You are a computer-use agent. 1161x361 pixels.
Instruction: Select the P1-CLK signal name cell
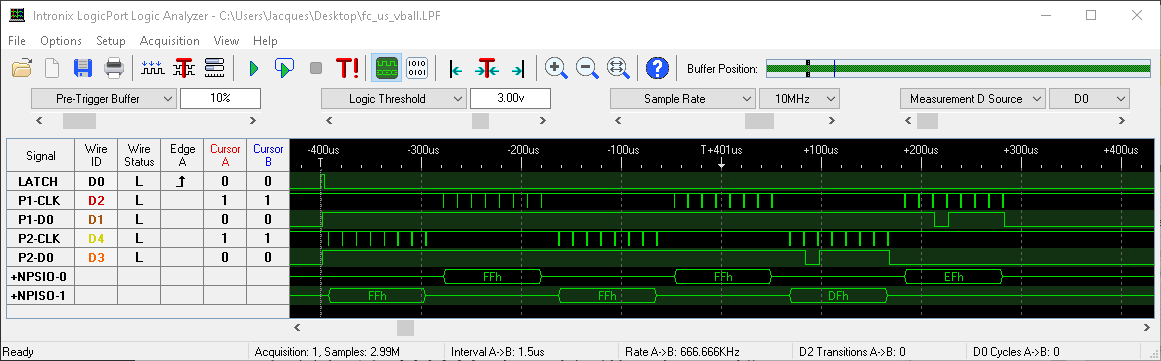(x=41, y=200)
